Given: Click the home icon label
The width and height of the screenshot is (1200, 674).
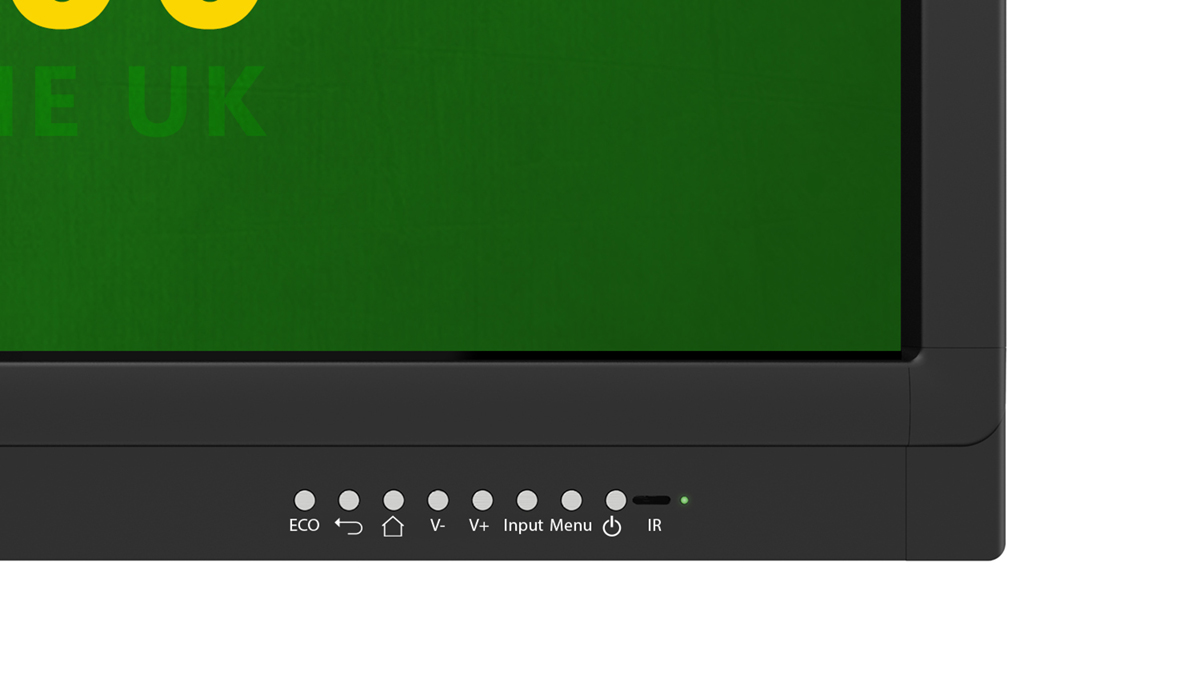Looking at the screenshot, I should 393,526.
